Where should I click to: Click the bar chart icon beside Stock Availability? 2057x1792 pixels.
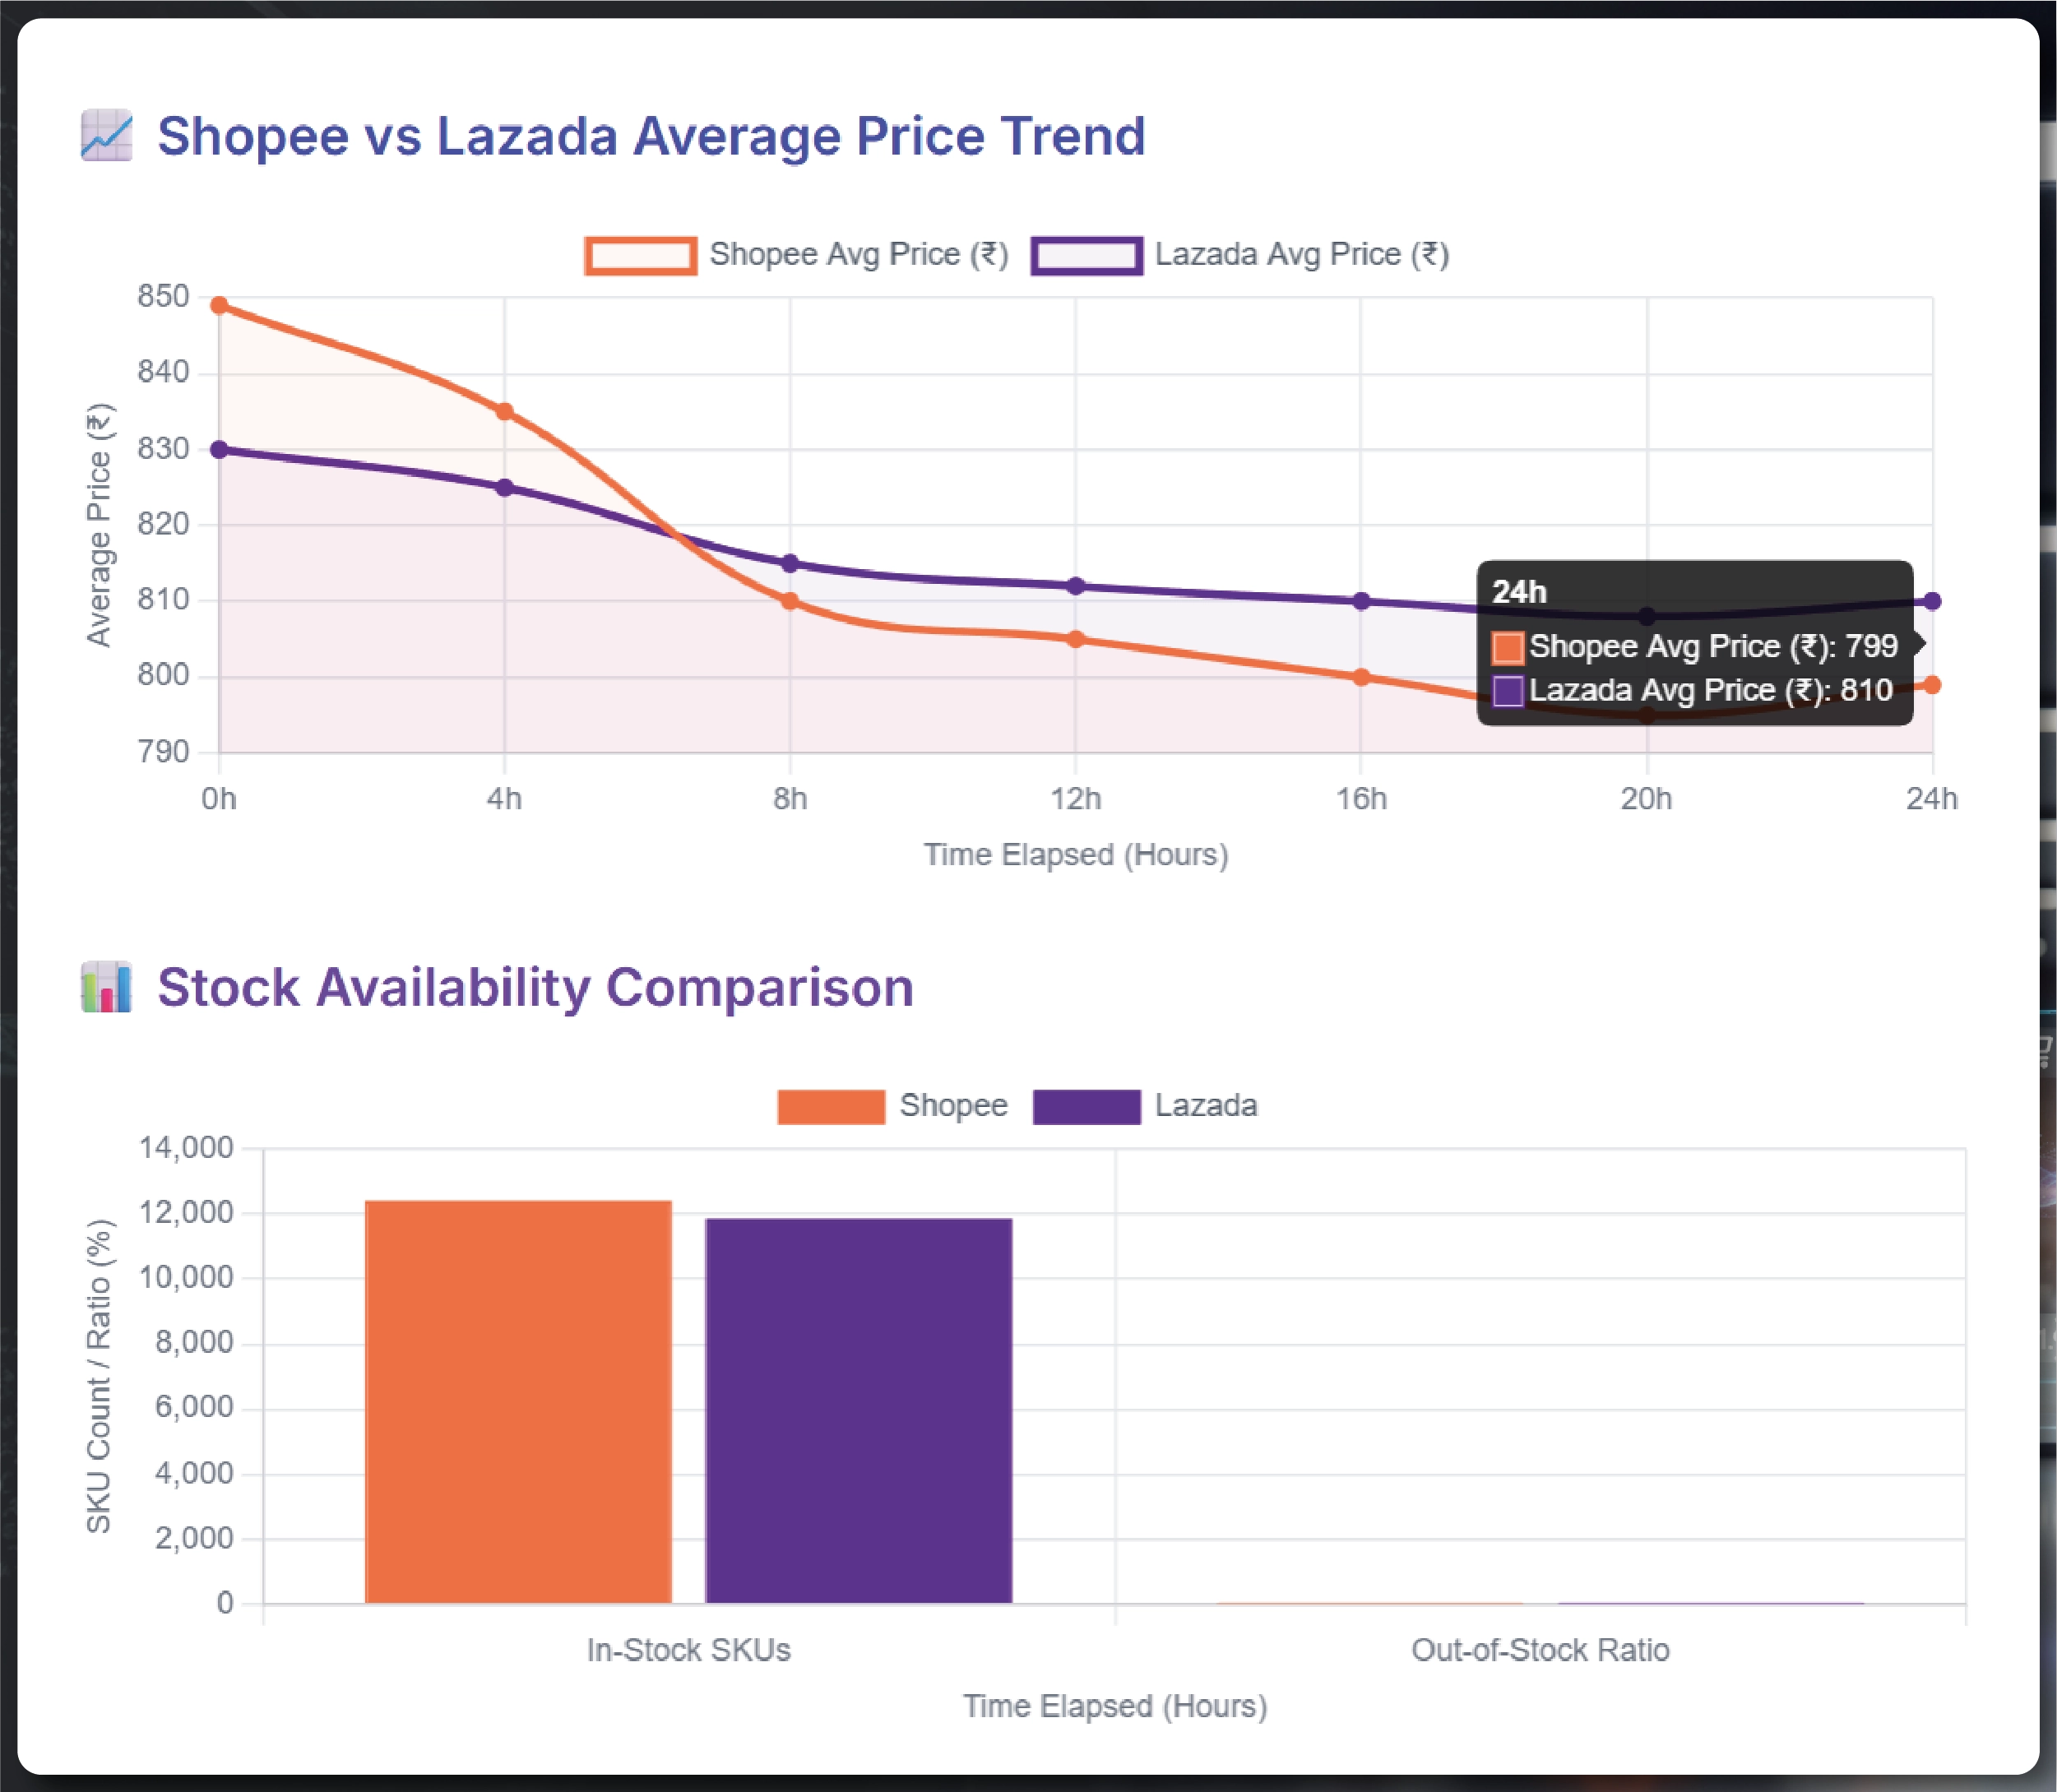click(106, 987)
